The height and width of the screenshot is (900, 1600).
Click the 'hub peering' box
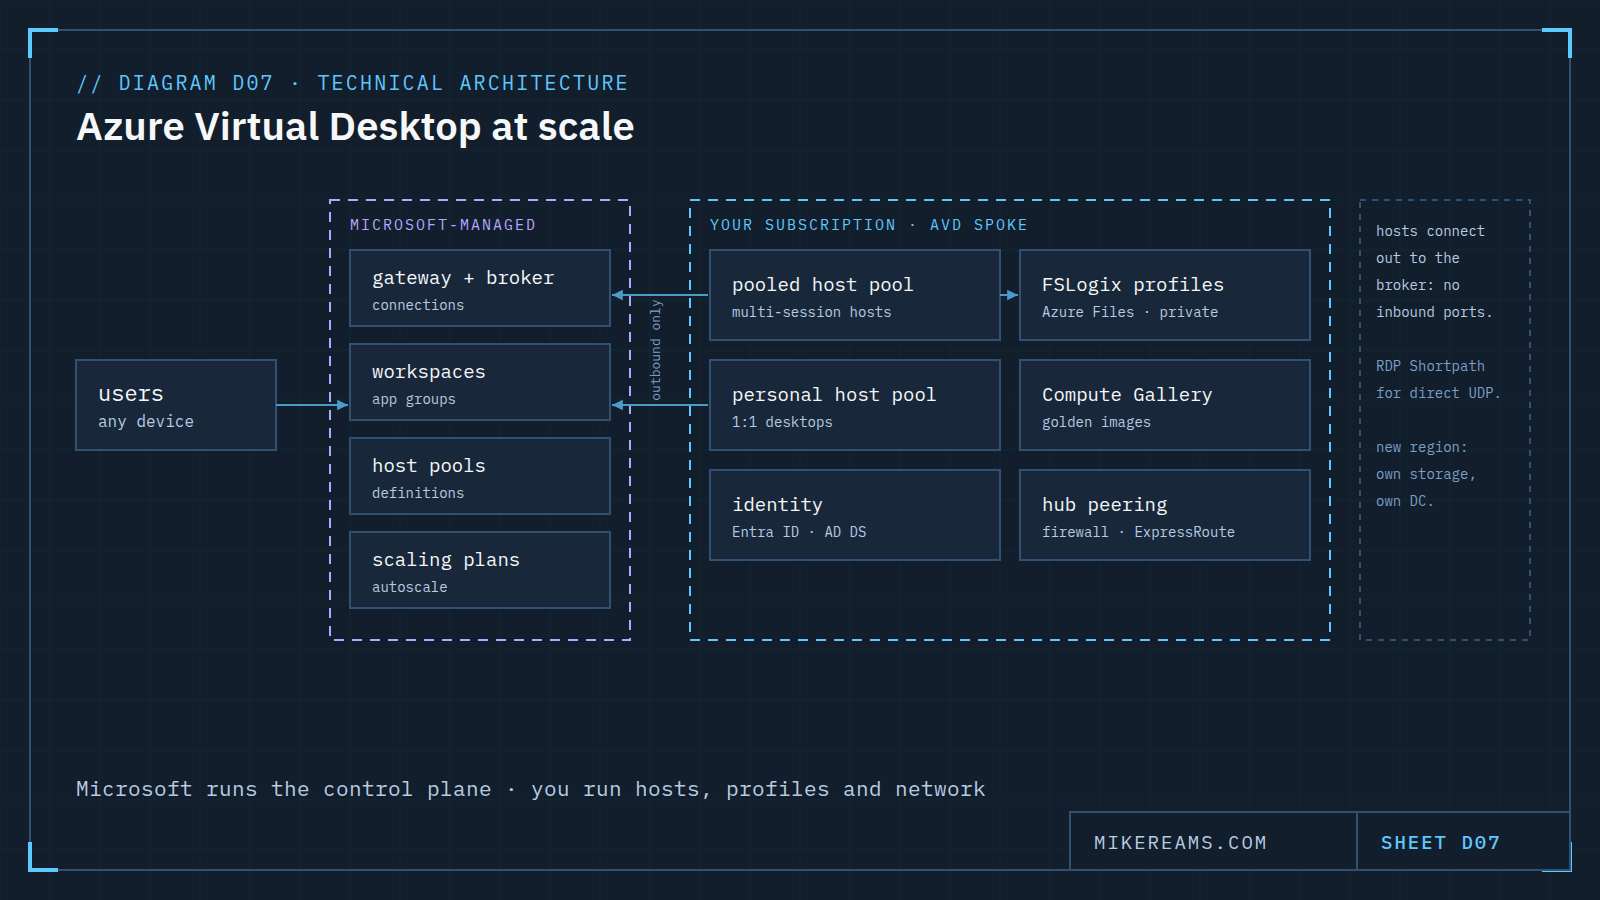pyautogui.click(x=1165, y=515)
